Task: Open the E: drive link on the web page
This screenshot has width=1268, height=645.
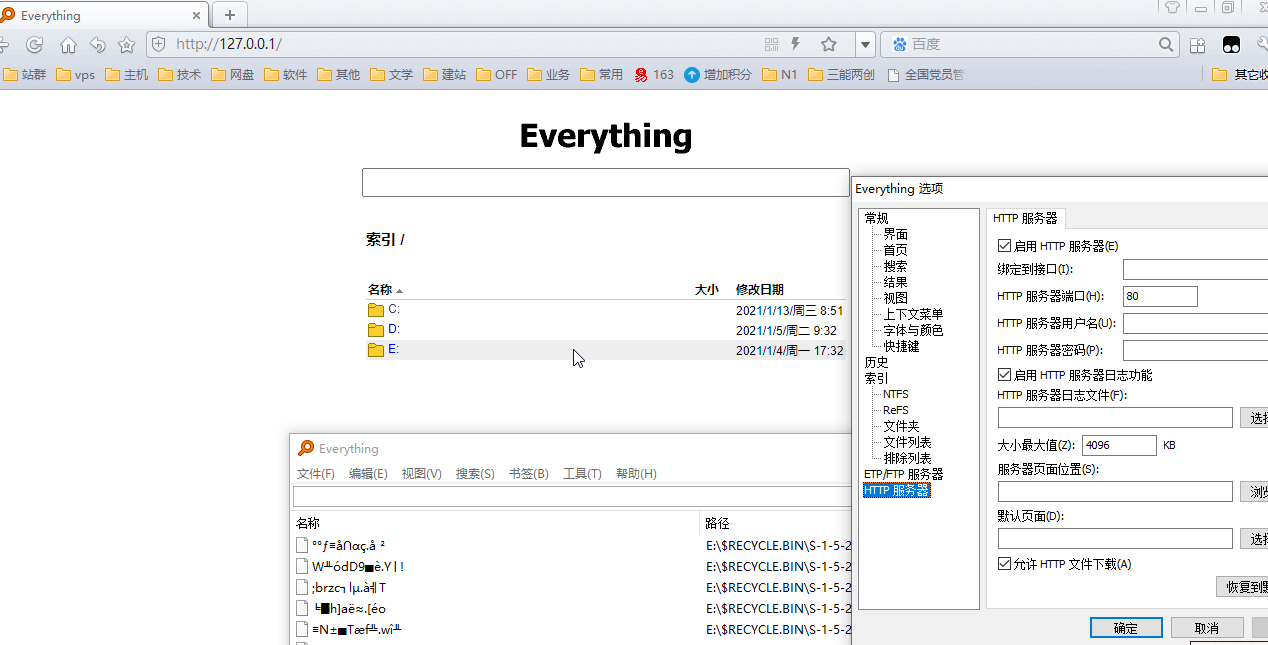Action: (x=394, y=350)
